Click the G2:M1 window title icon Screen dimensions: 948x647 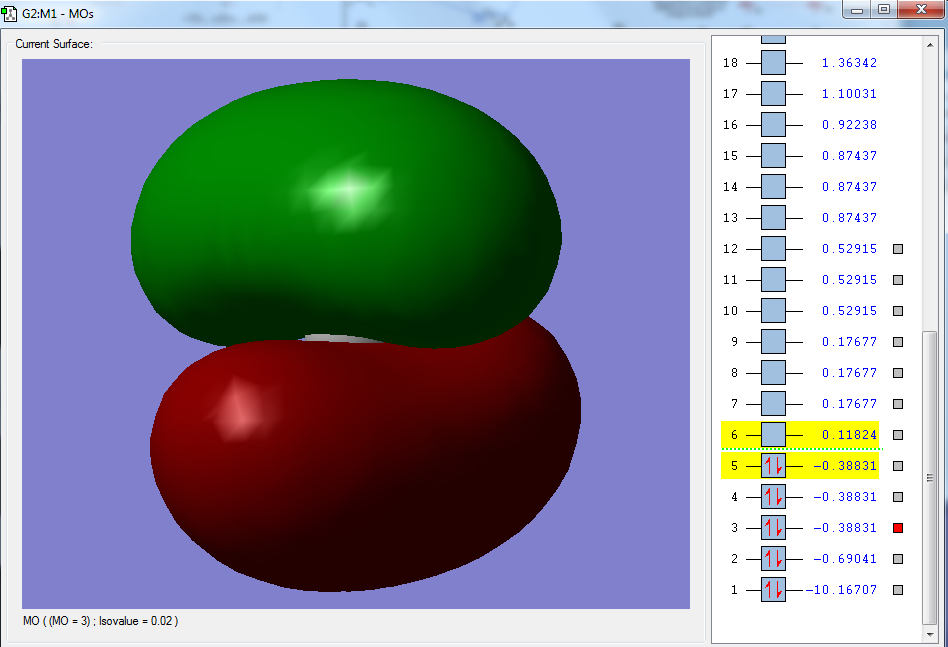click(9, 13)
